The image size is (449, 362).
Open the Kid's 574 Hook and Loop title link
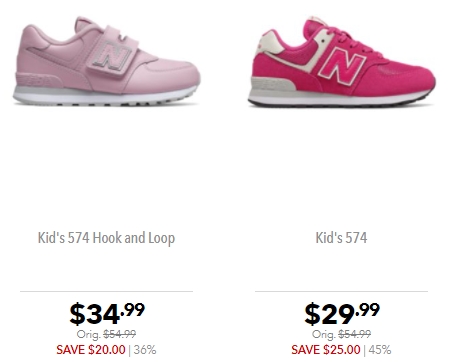[x=106, y=238]
